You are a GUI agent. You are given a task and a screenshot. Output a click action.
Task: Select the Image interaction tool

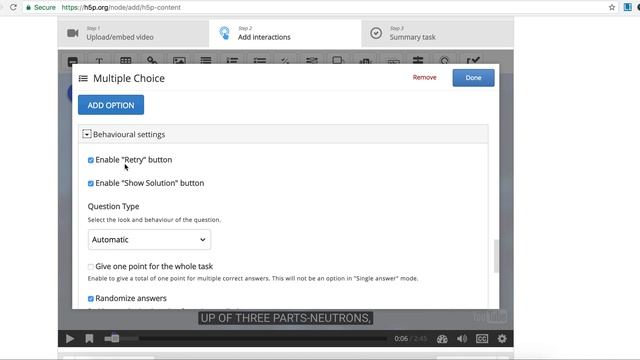pos(179,61)
